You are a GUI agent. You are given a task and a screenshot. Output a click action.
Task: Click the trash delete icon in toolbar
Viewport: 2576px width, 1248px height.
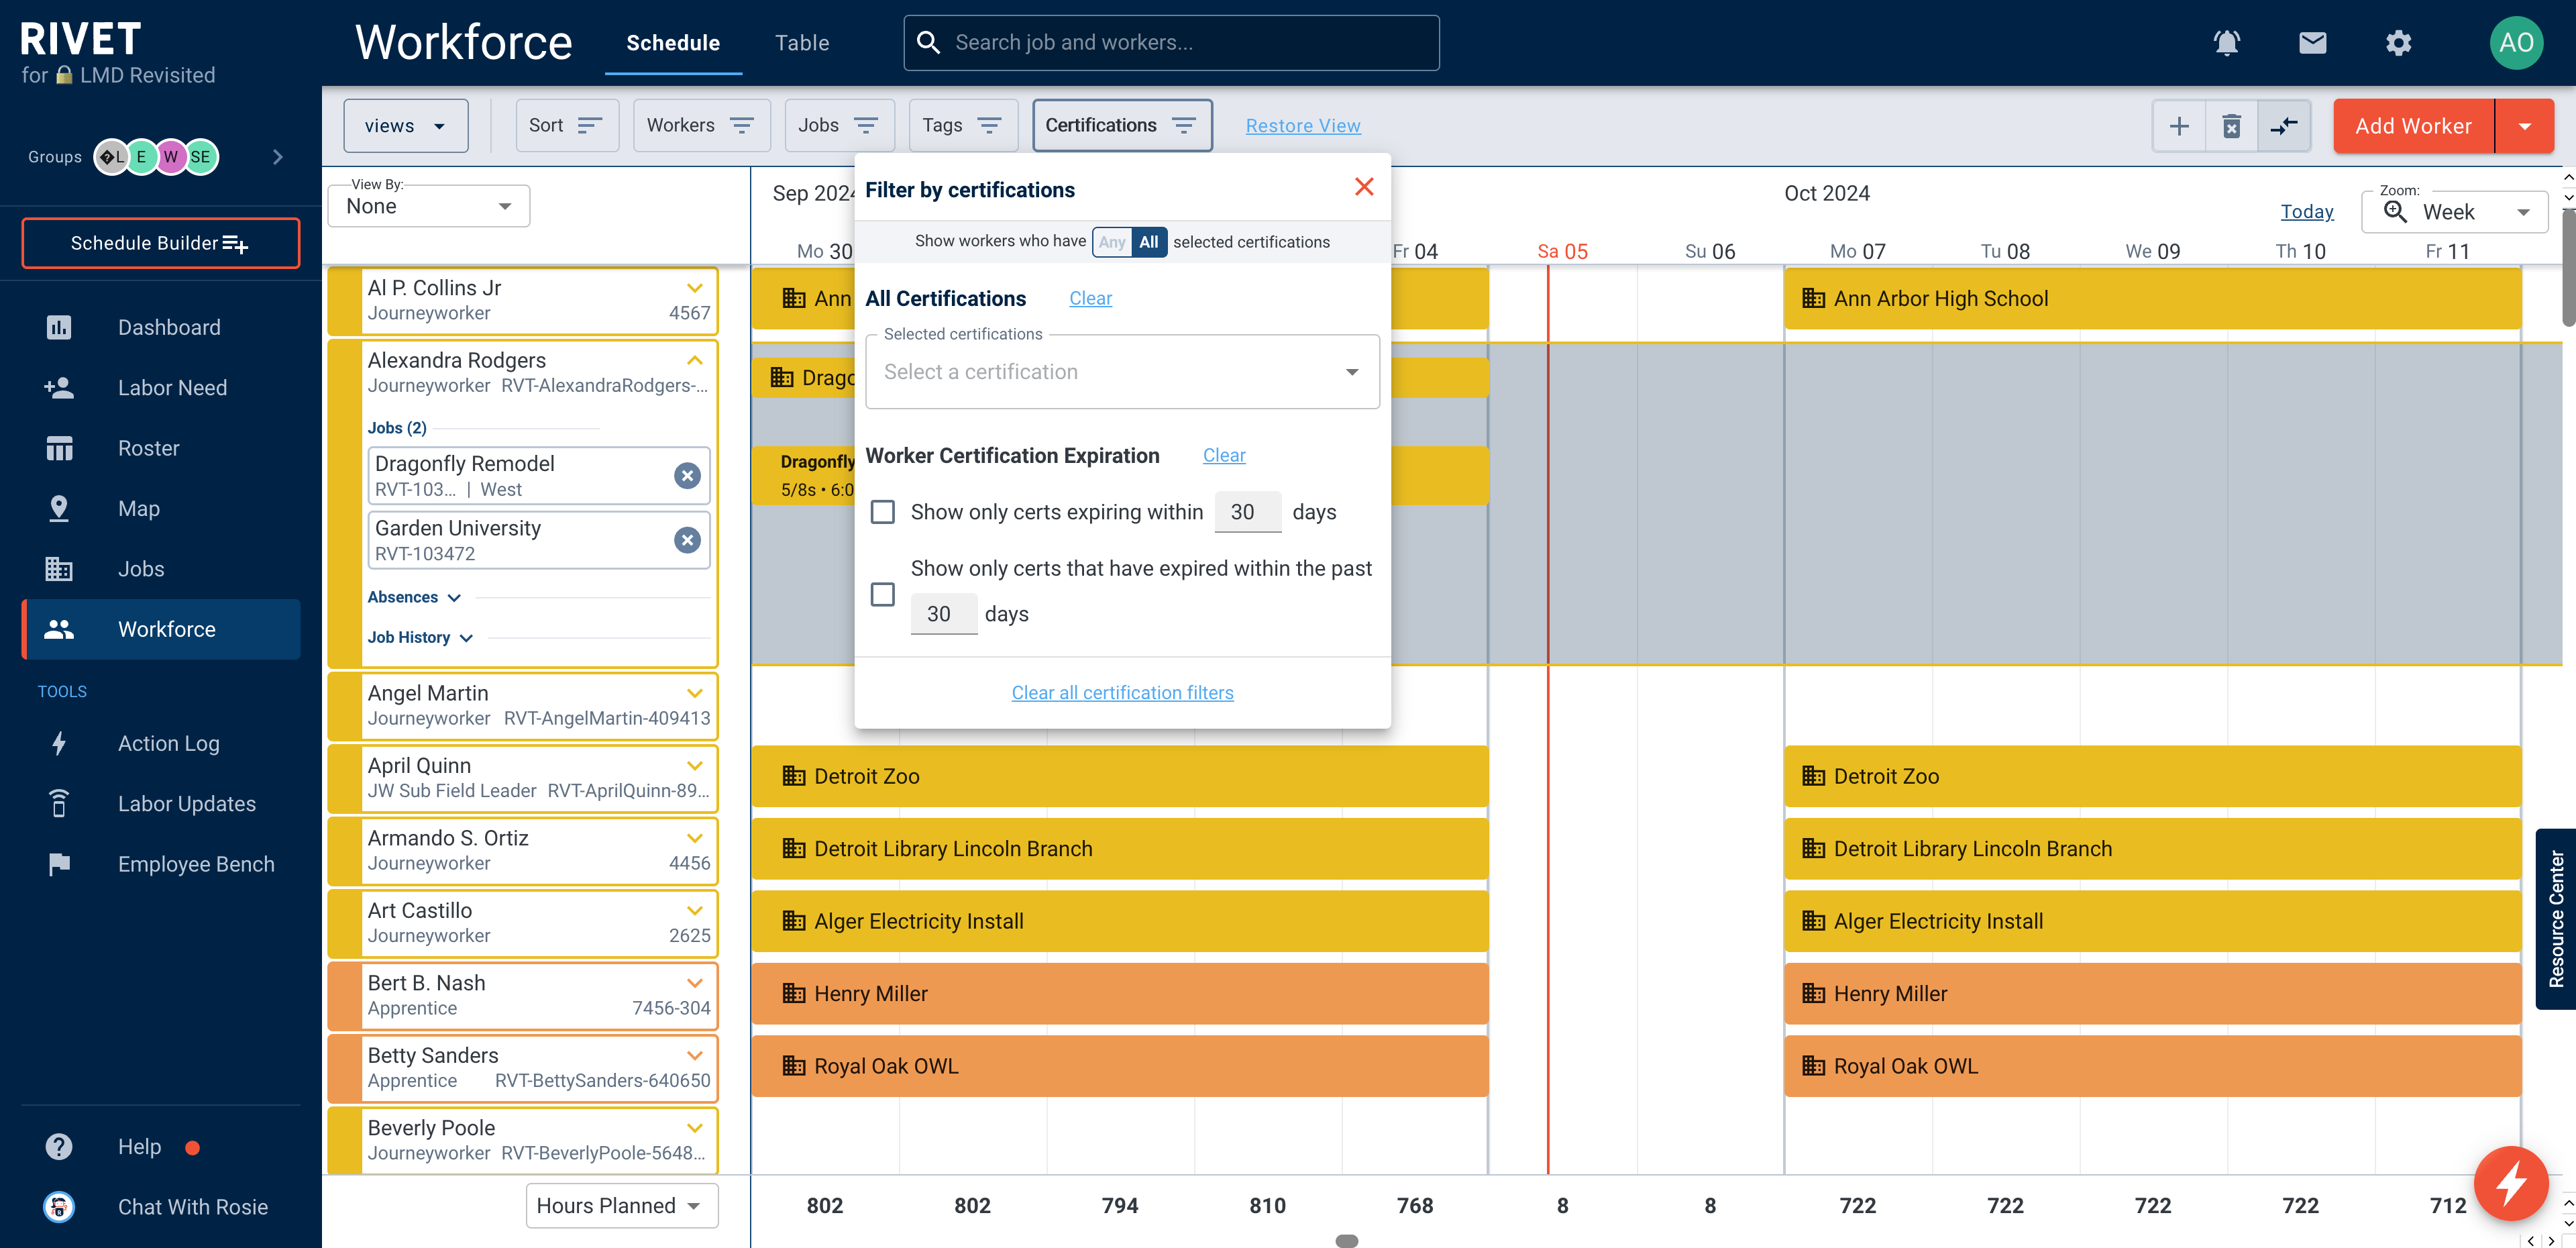pos(2231,126)
